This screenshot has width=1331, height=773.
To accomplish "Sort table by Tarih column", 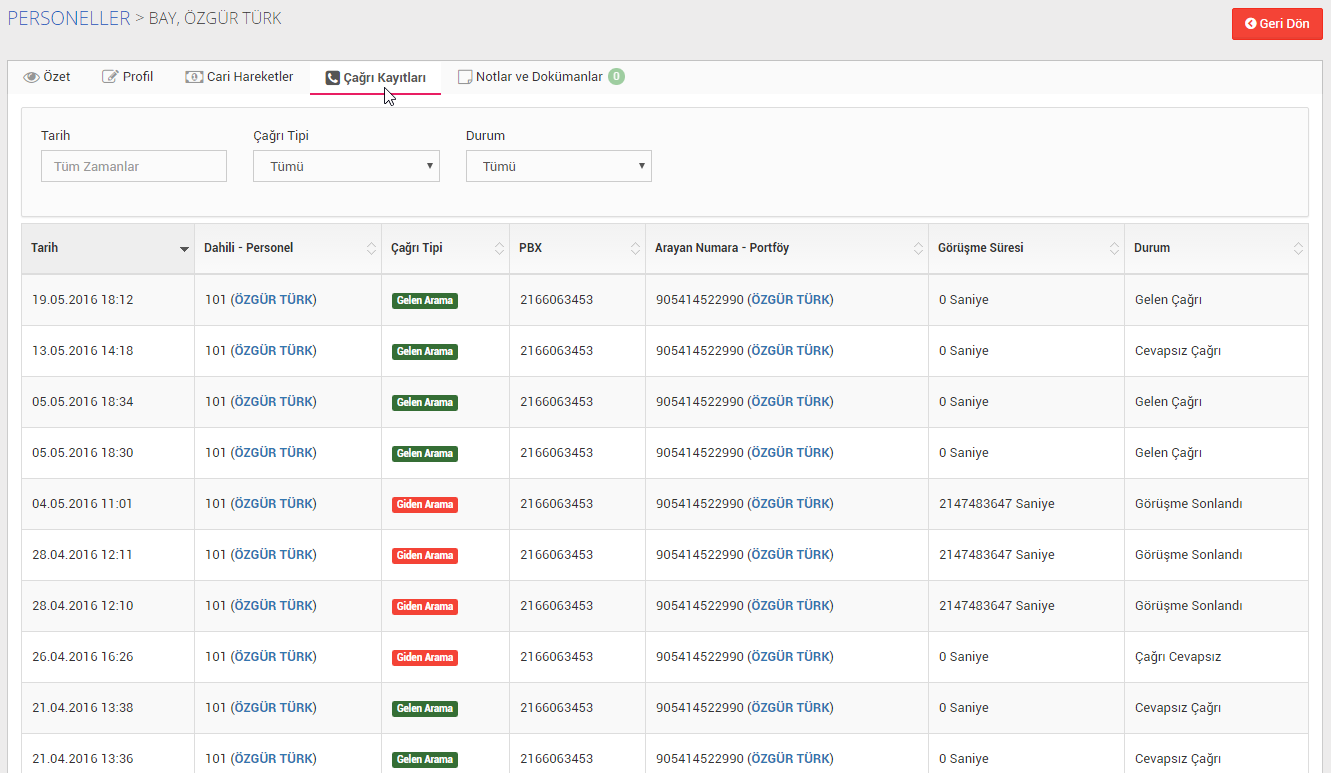I will tap(108, 248).
